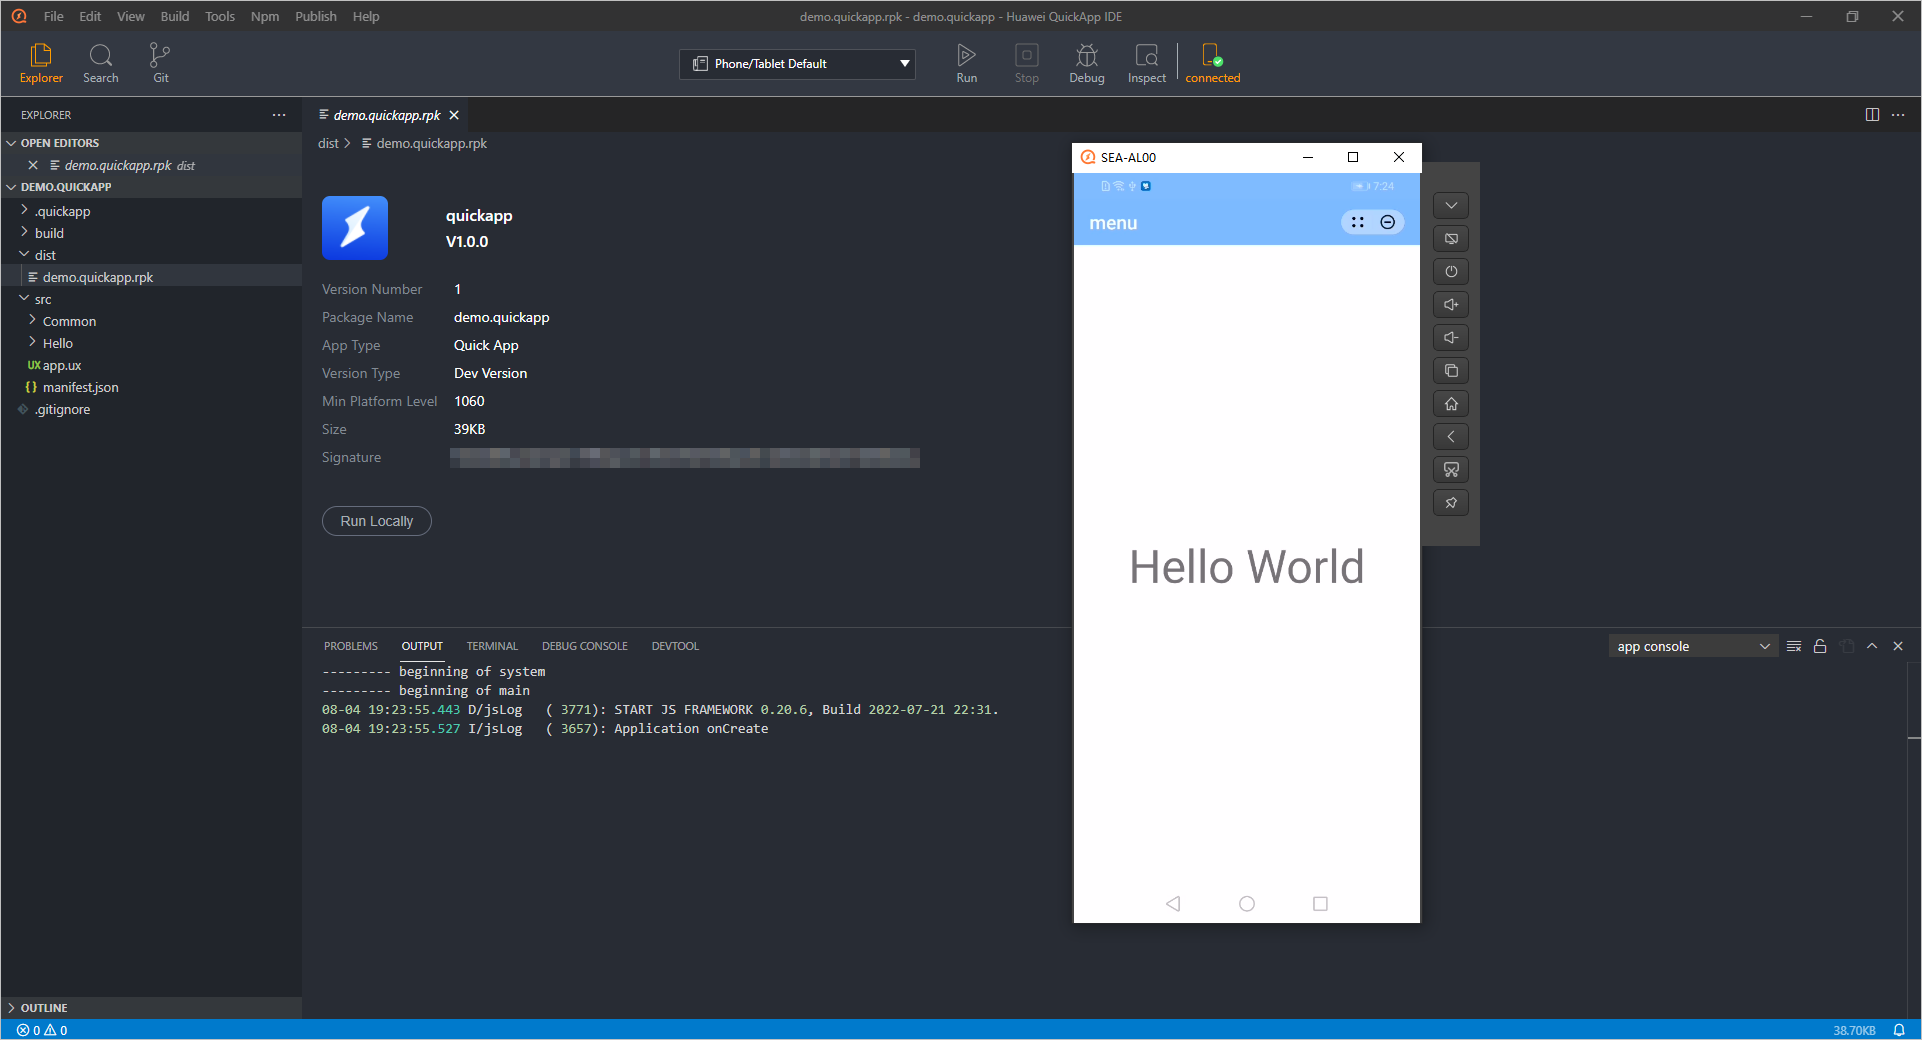This screenshot has width=1922, height=1040.
Task: Open the Search view
Action: (100, 63)
